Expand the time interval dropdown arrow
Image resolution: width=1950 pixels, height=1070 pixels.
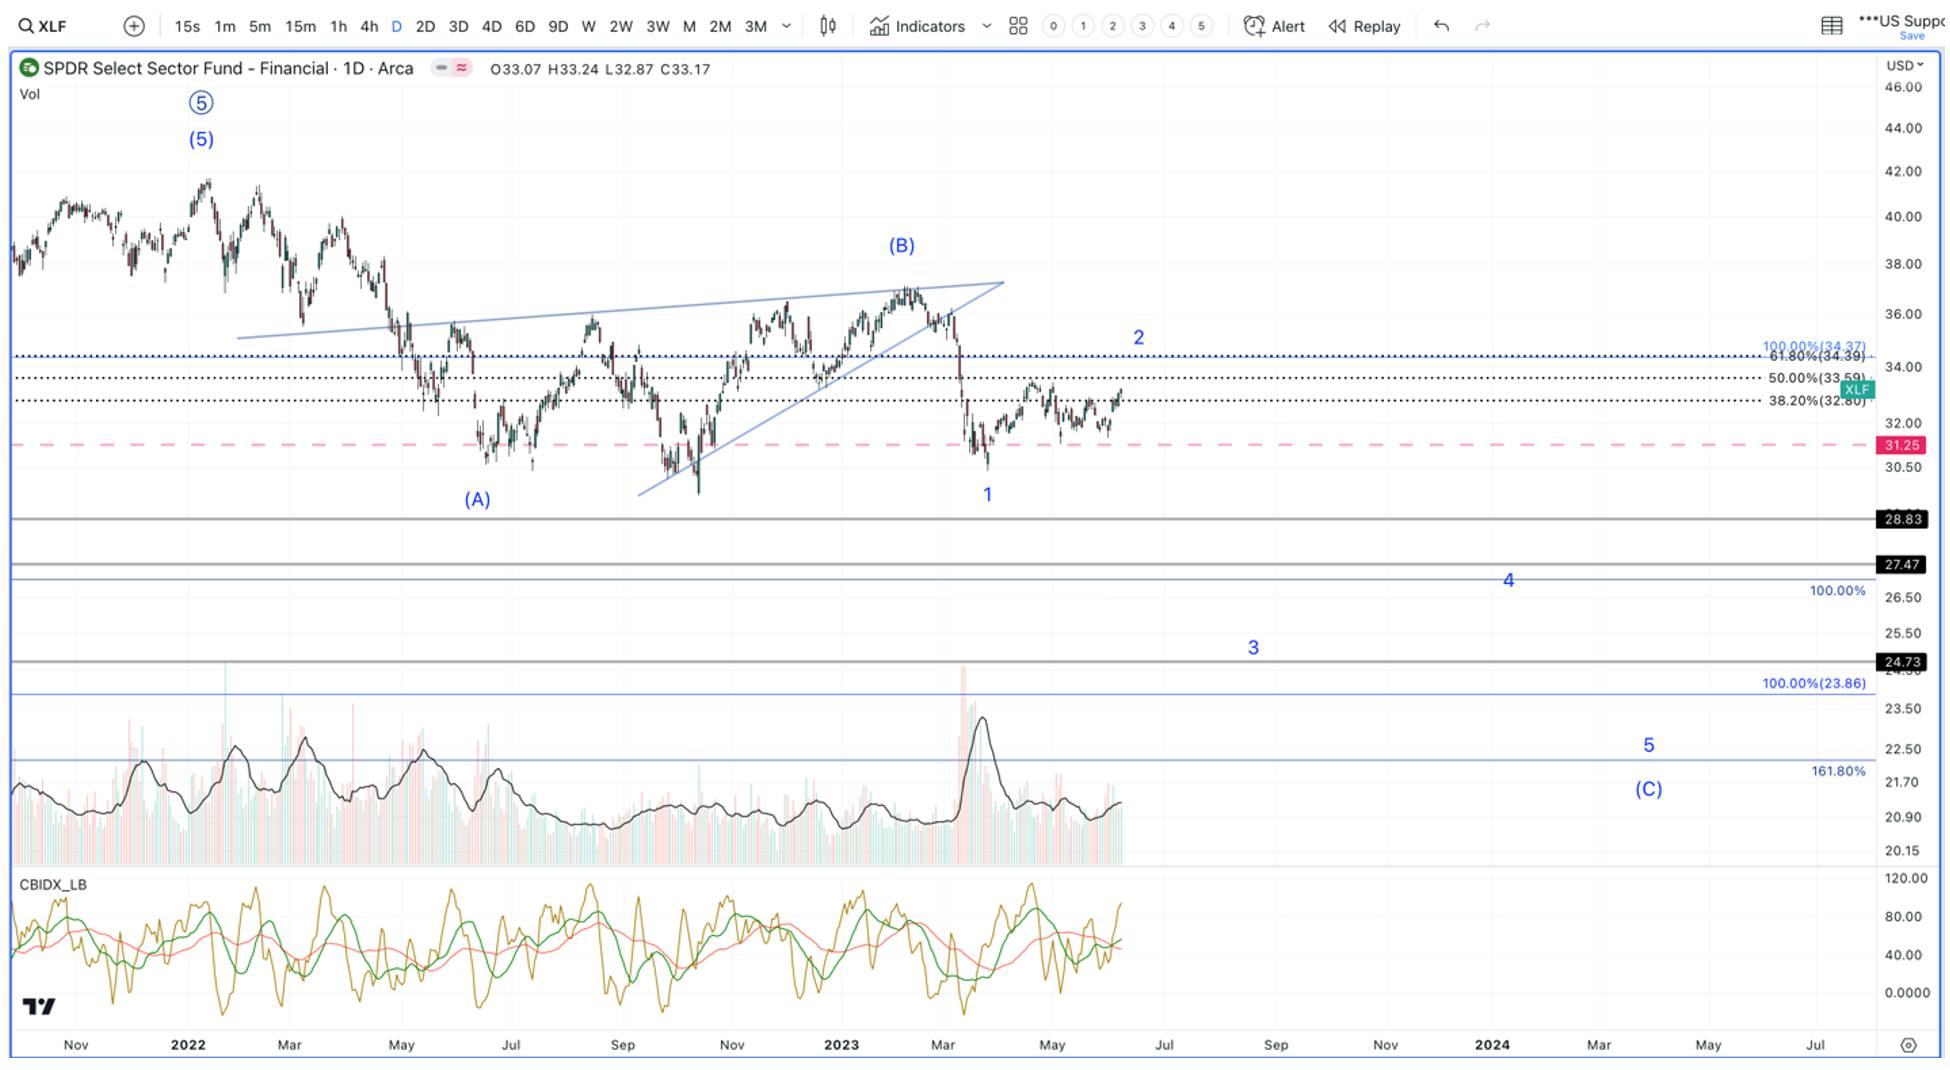pyautogui.click(x=786, y=26)
